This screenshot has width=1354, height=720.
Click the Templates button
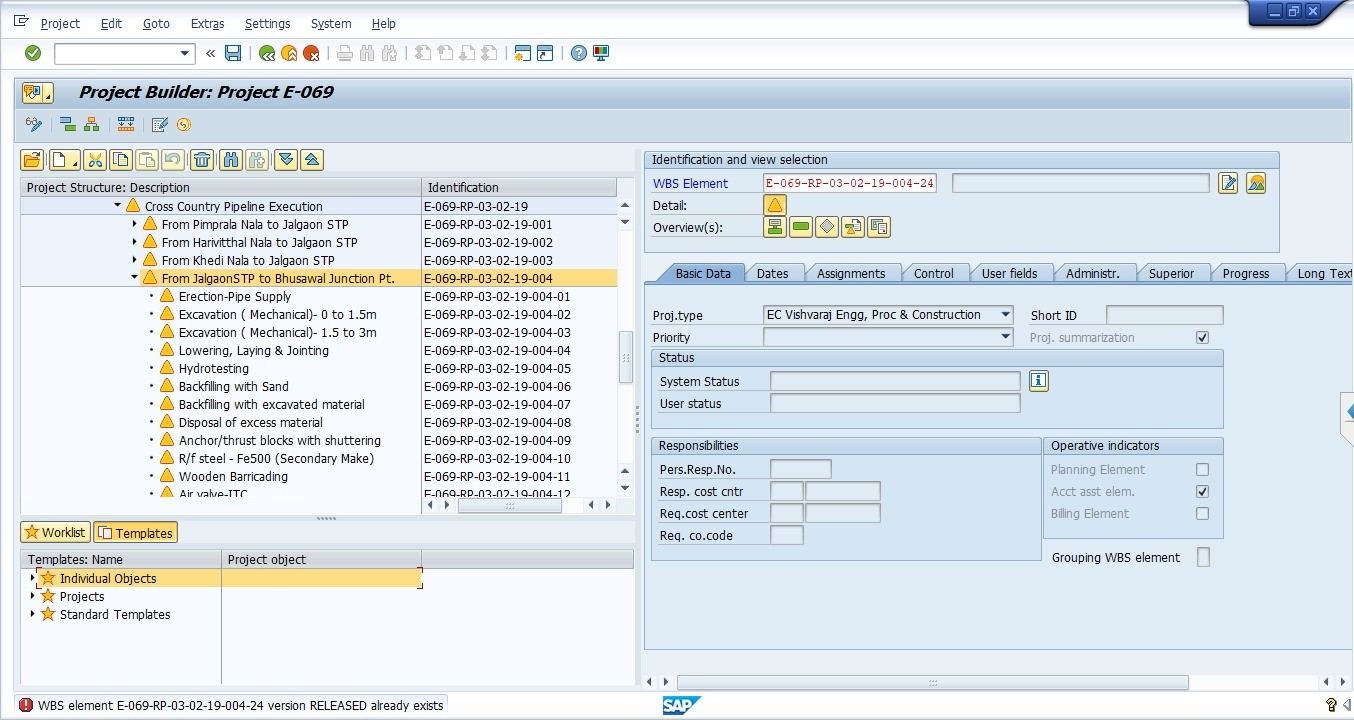coord(135,533)
